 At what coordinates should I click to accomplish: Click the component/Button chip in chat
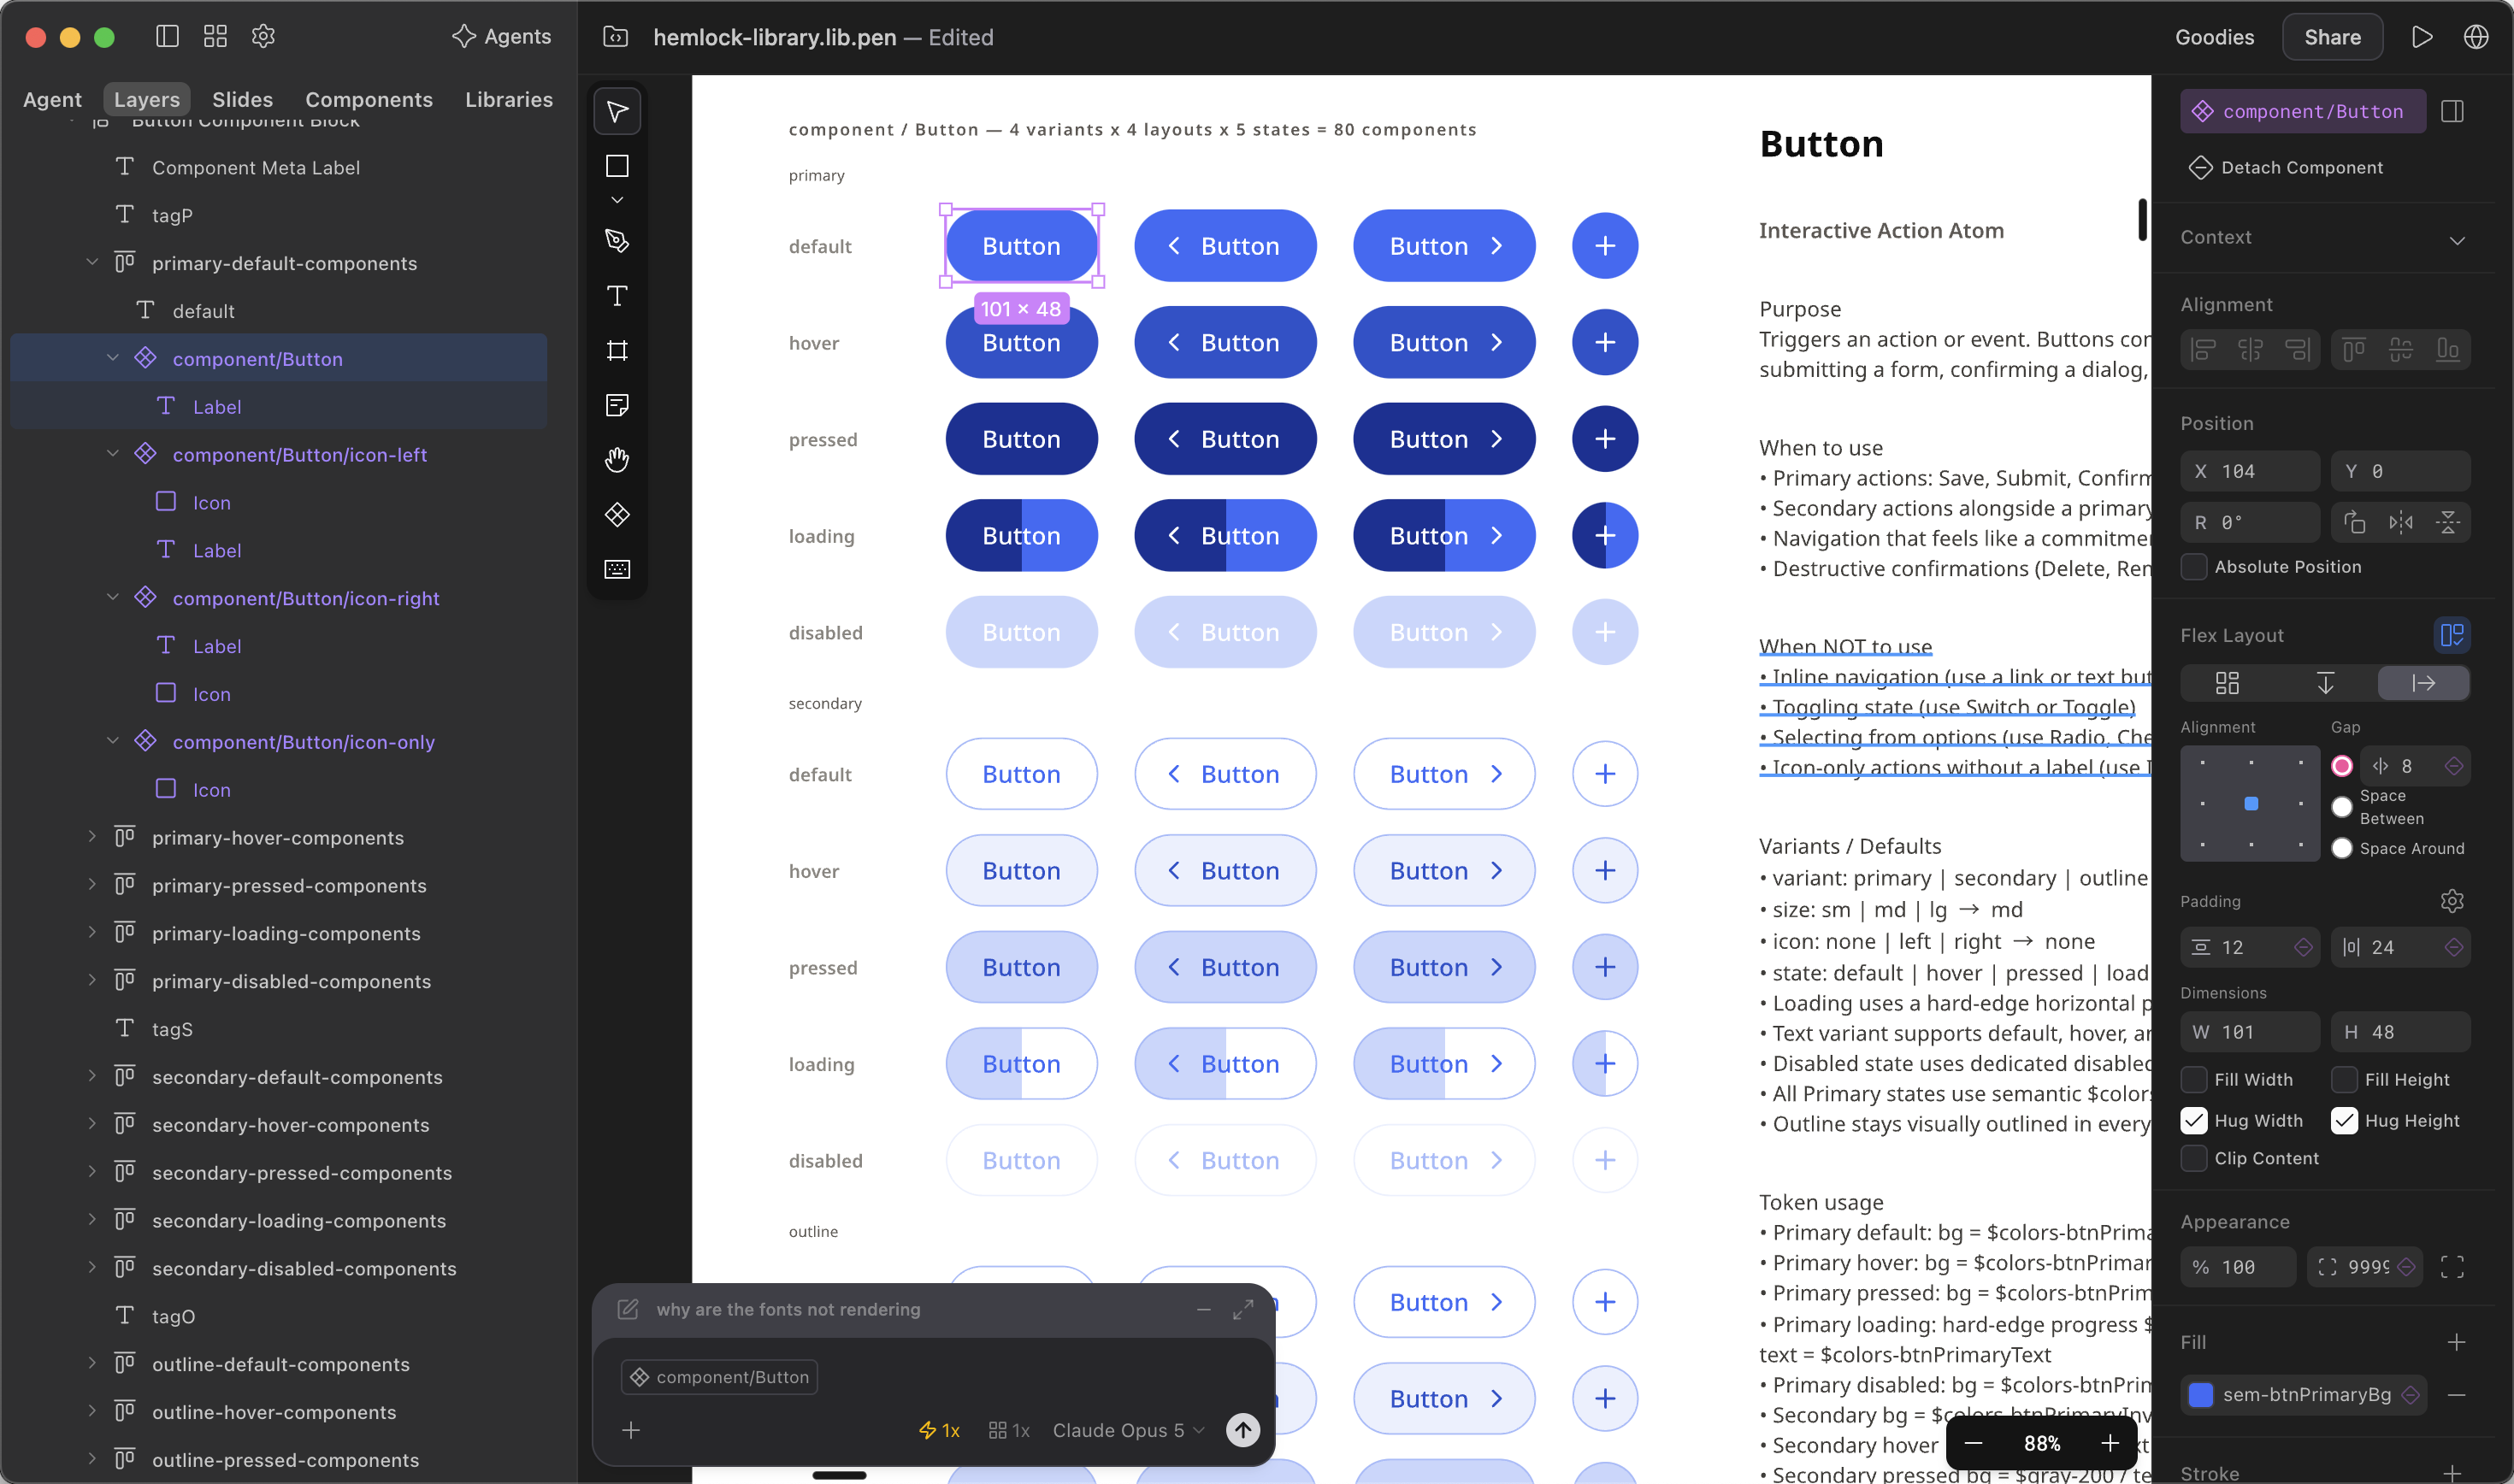click(x=720, y=1377)
